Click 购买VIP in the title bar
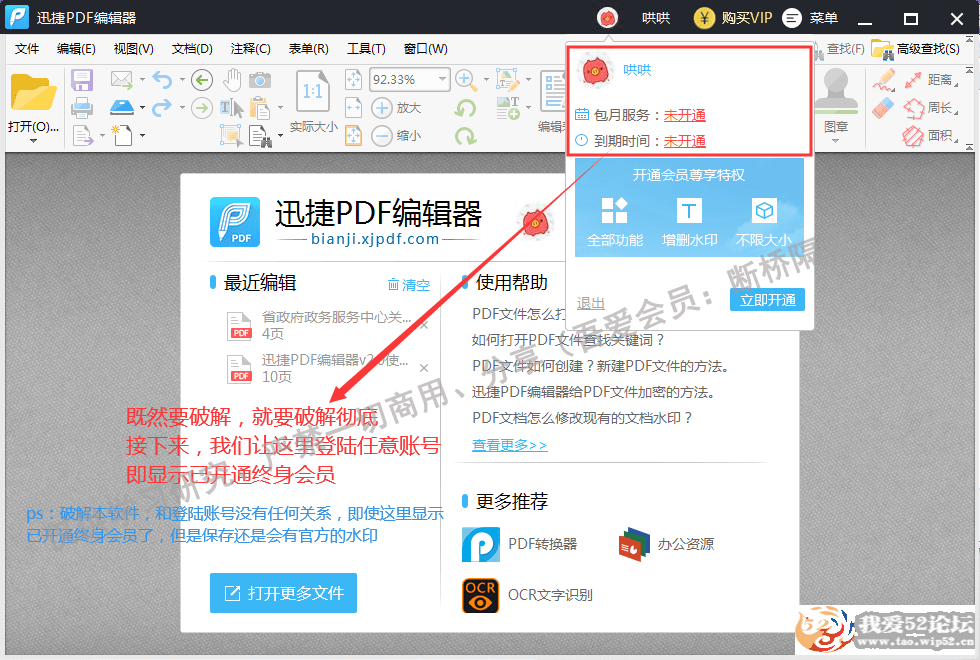 pos(733,18)
